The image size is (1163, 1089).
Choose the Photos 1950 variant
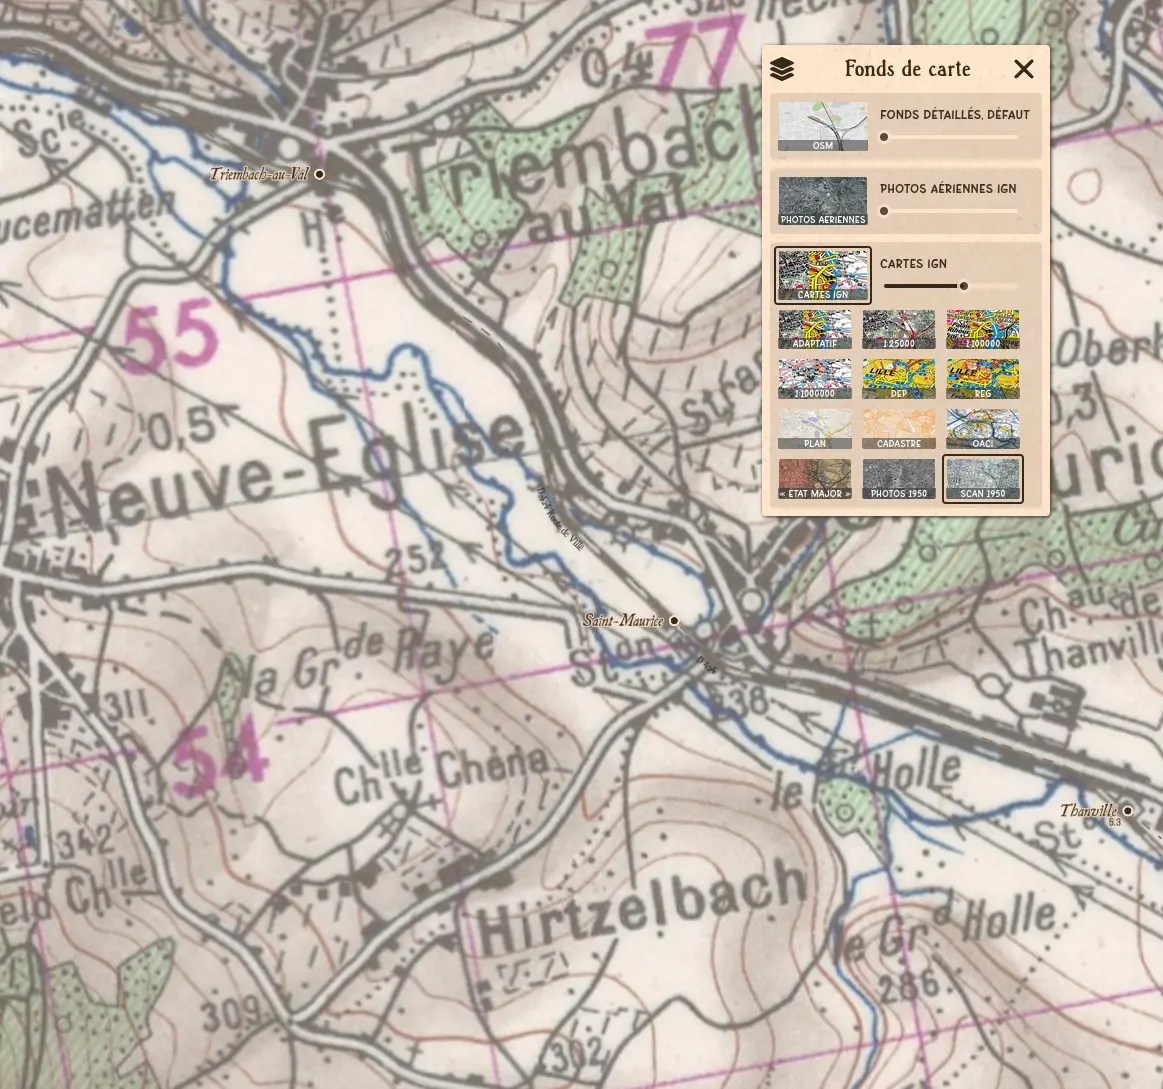(x=898, y=478)
